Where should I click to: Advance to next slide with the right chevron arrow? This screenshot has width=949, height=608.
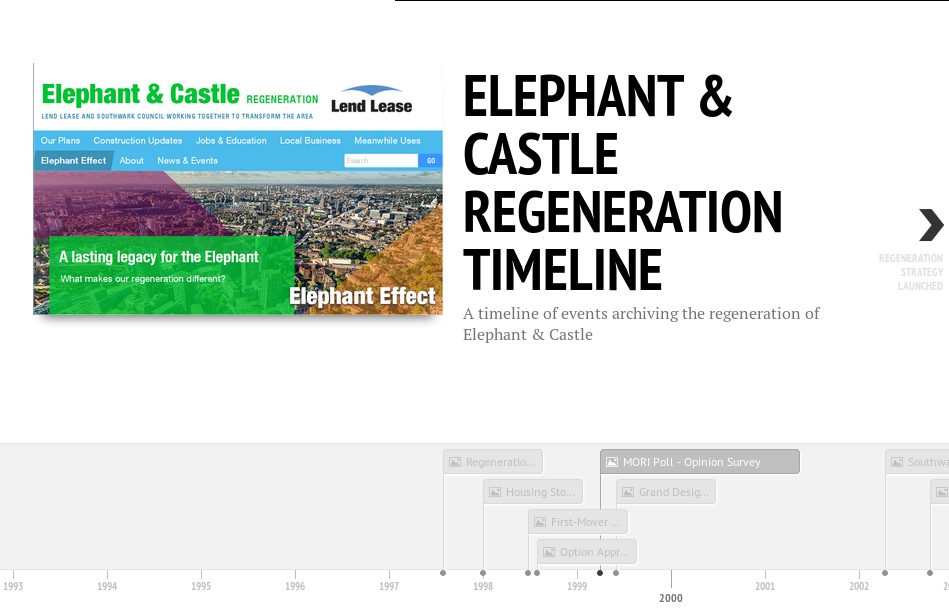pyautogui.click(x=931, y=225)
